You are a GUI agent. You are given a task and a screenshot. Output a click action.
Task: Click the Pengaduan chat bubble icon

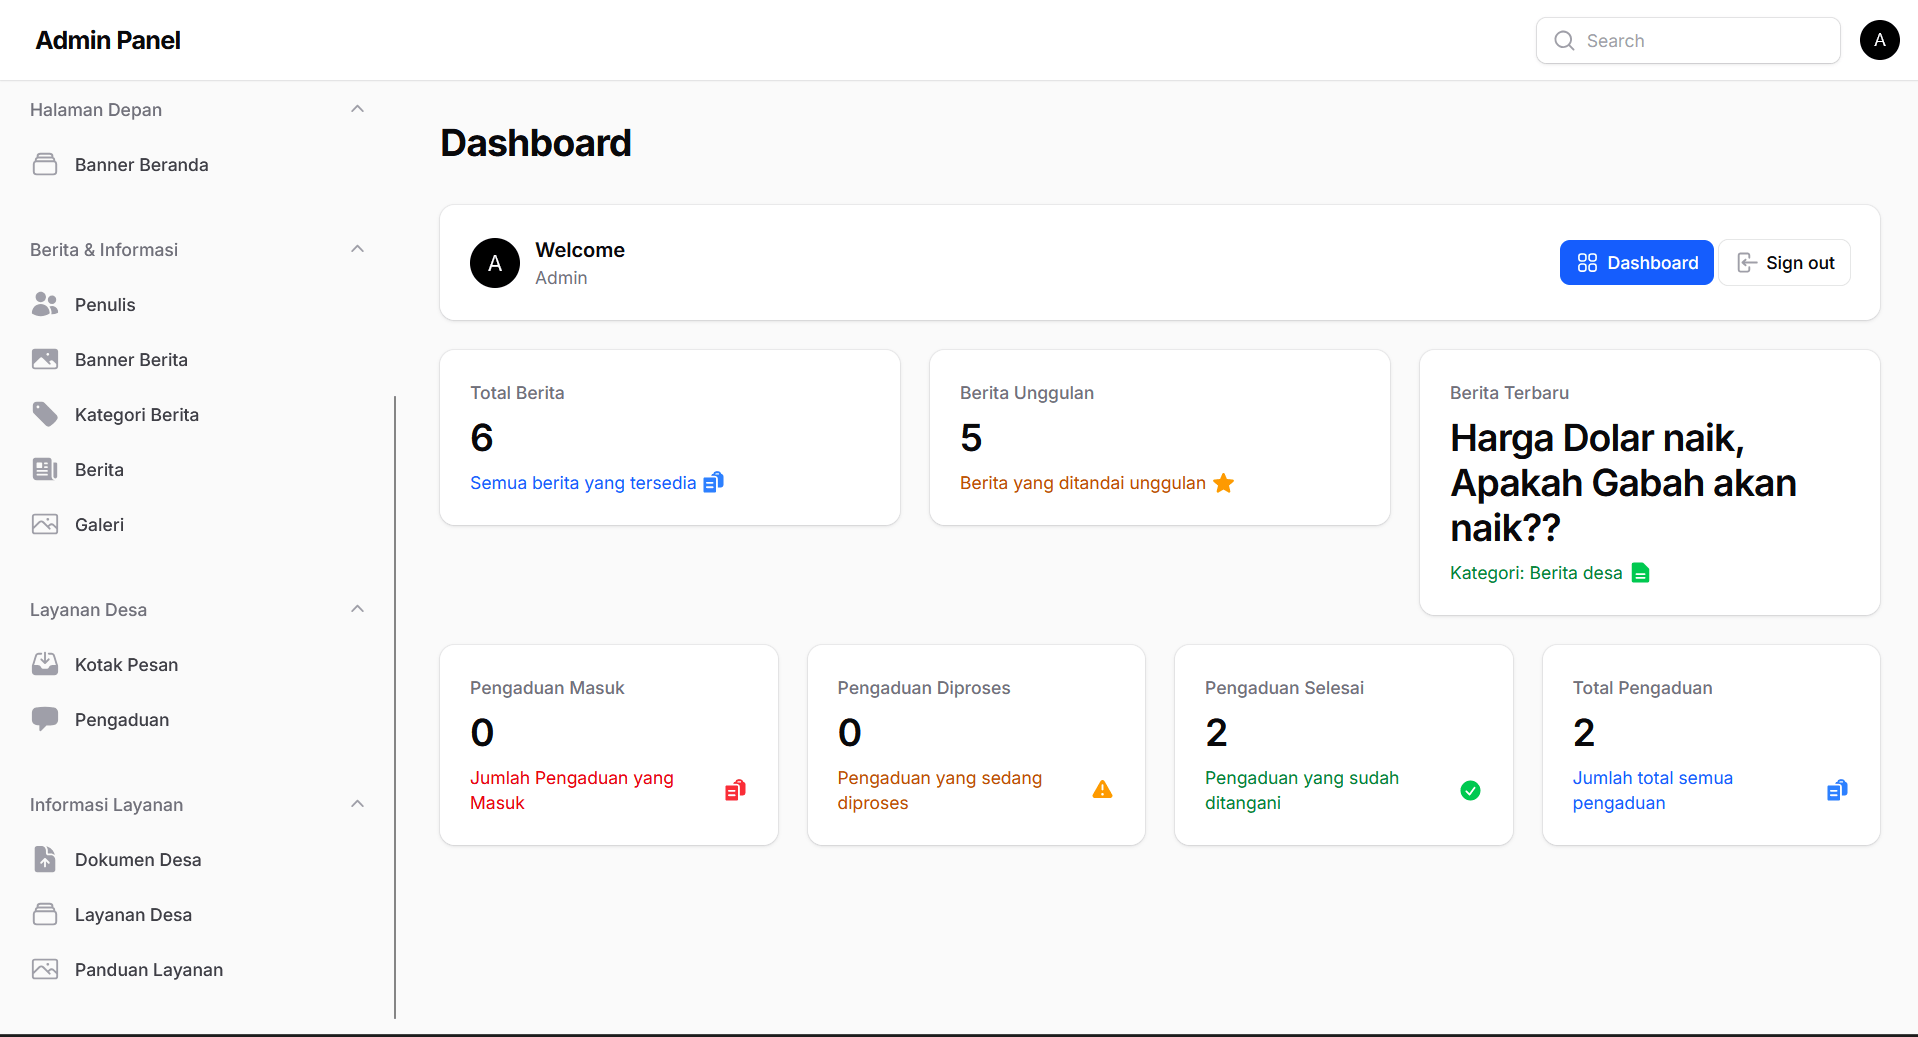tap(45, 720)
